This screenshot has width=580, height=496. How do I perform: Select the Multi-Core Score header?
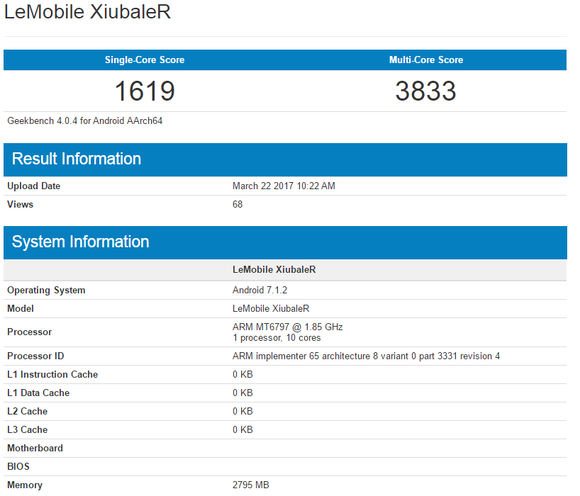coord(426,60)
